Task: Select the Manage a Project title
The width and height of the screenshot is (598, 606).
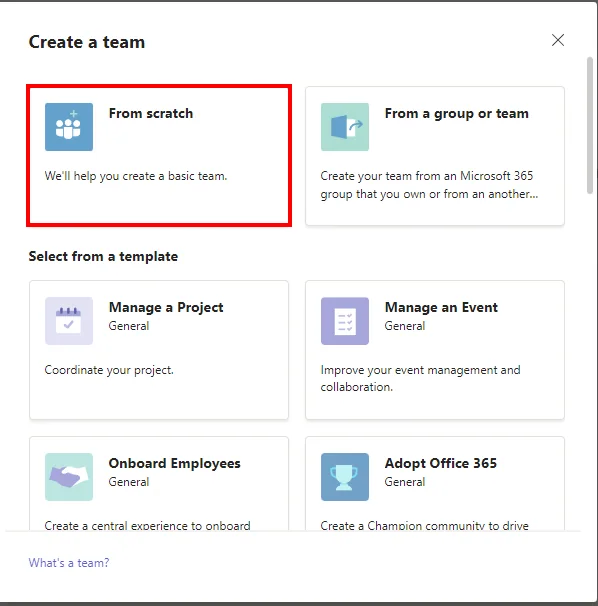Action: coord(166,308)
